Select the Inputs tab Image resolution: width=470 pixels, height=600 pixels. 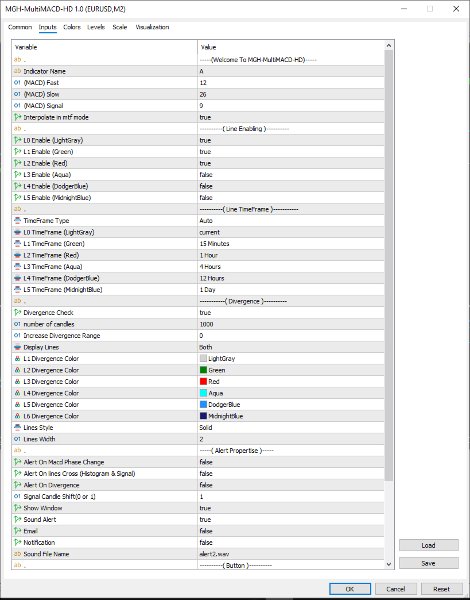(x=47, y=27)
